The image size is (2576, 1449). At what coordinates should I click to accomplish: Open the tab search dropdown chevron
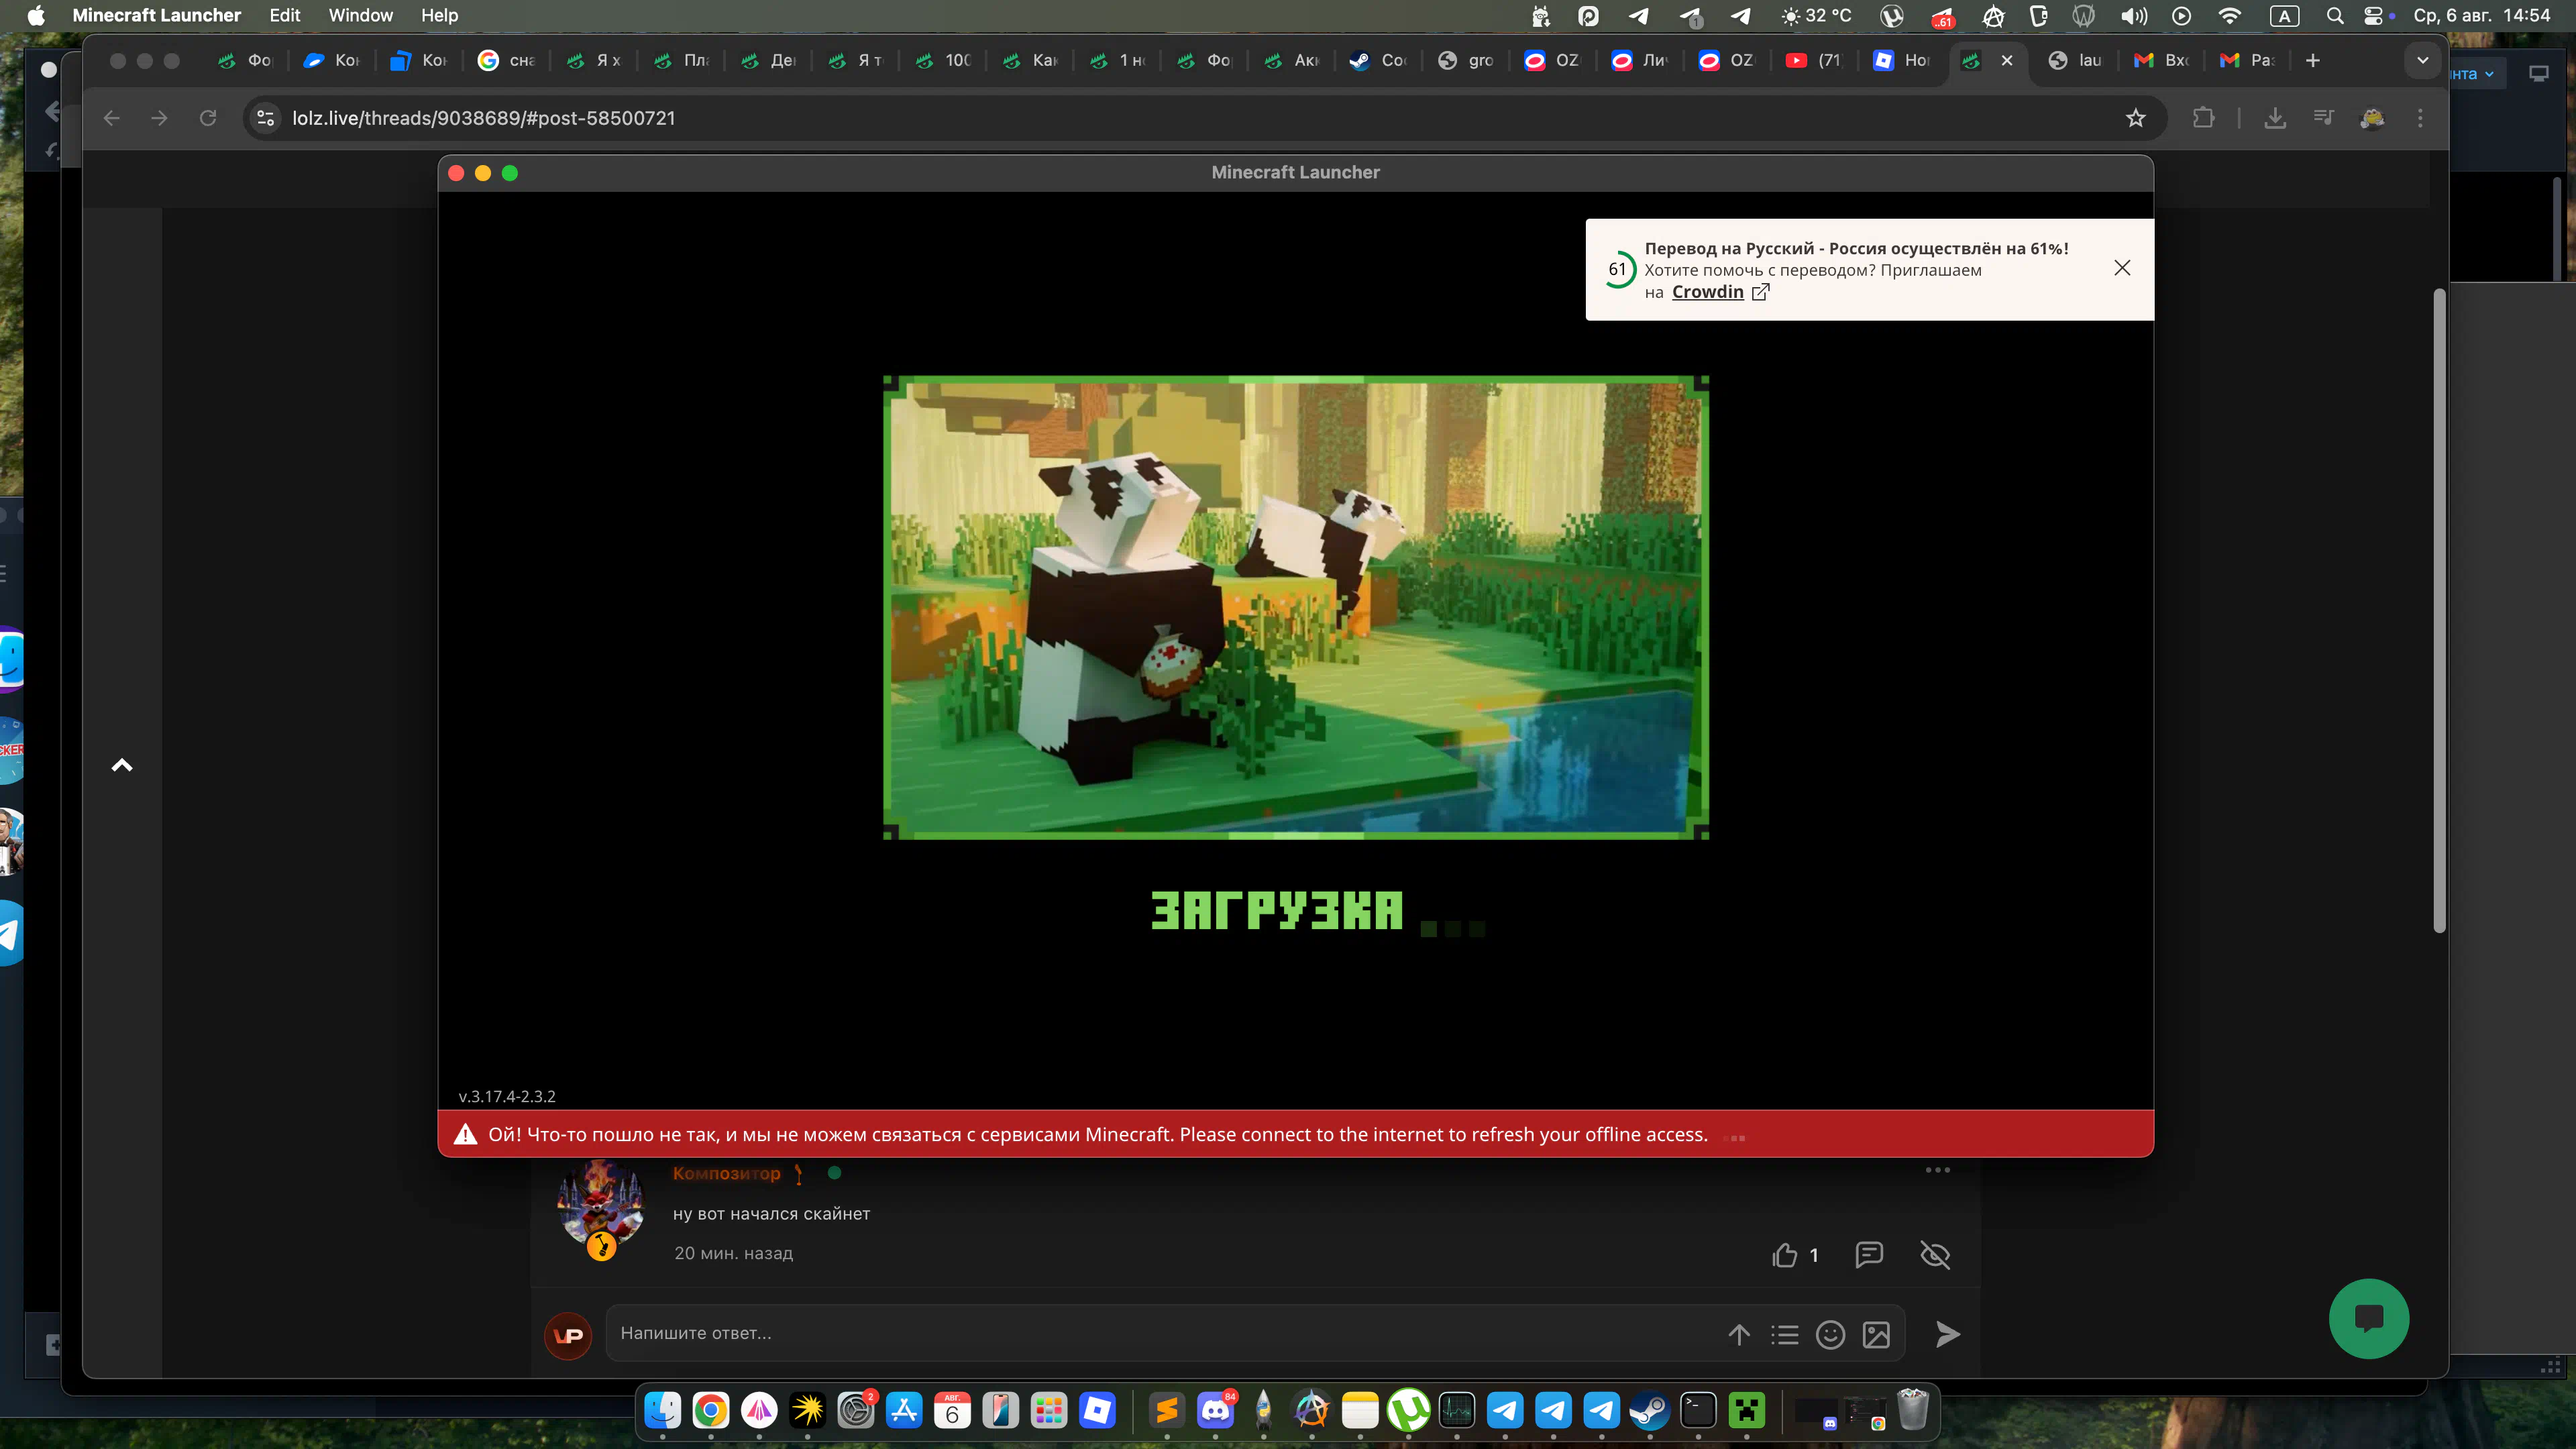click(x=2422, y=60)
